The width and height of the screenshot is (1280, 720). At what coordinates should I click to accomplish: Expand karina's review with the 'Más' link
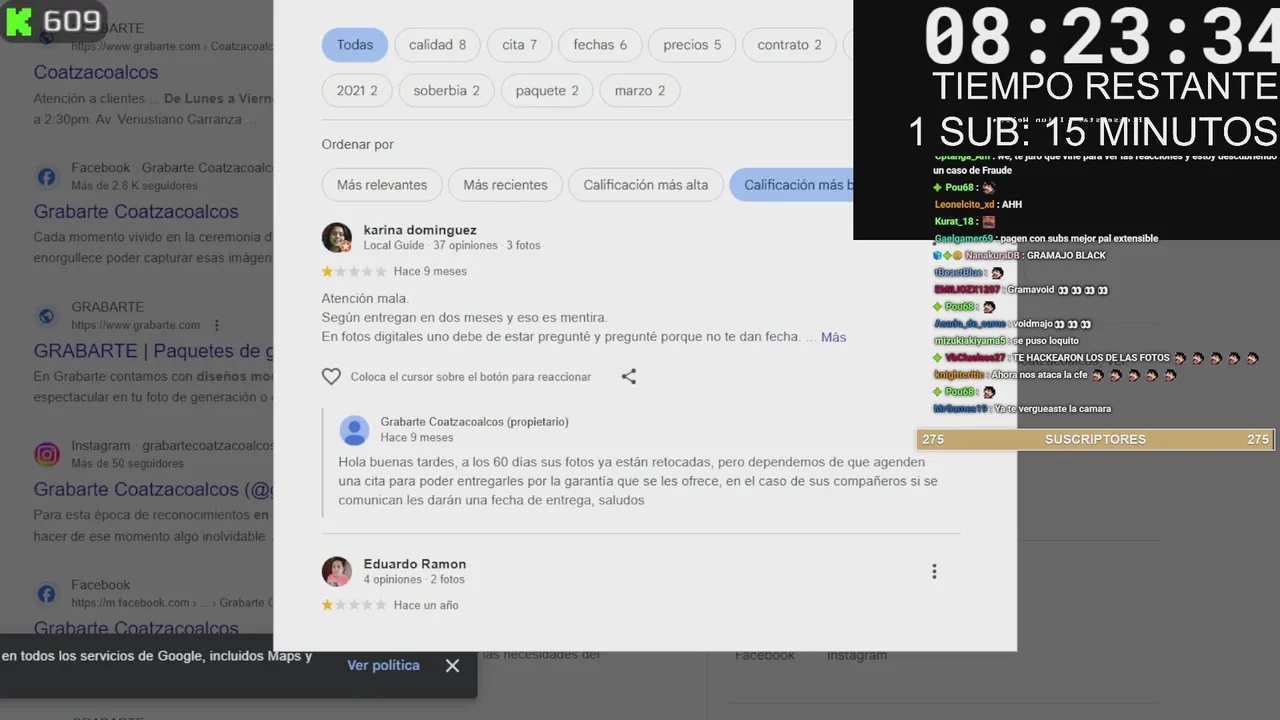[x=833, y=337]
